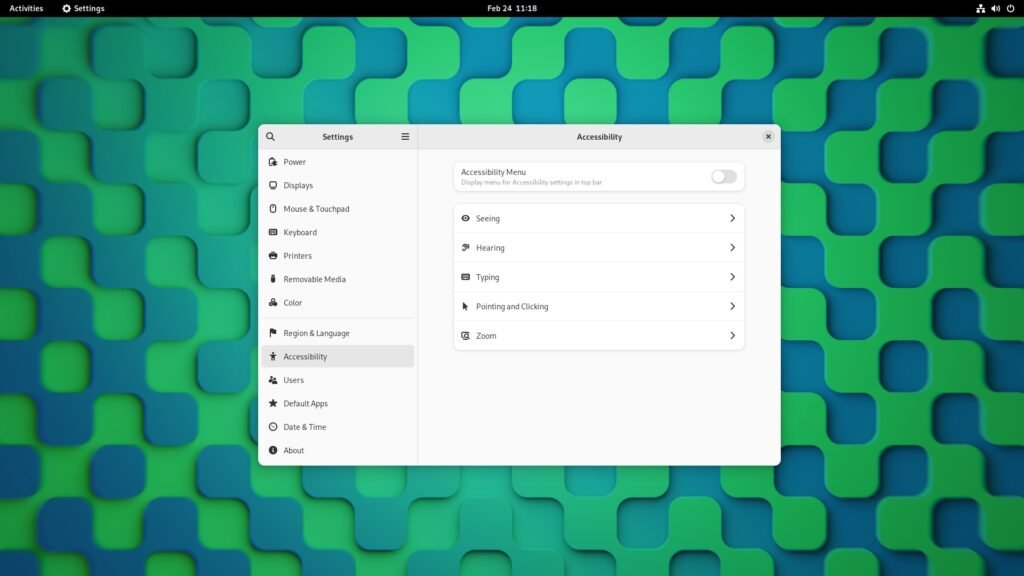Select Date & Time in sidebar

338,427
